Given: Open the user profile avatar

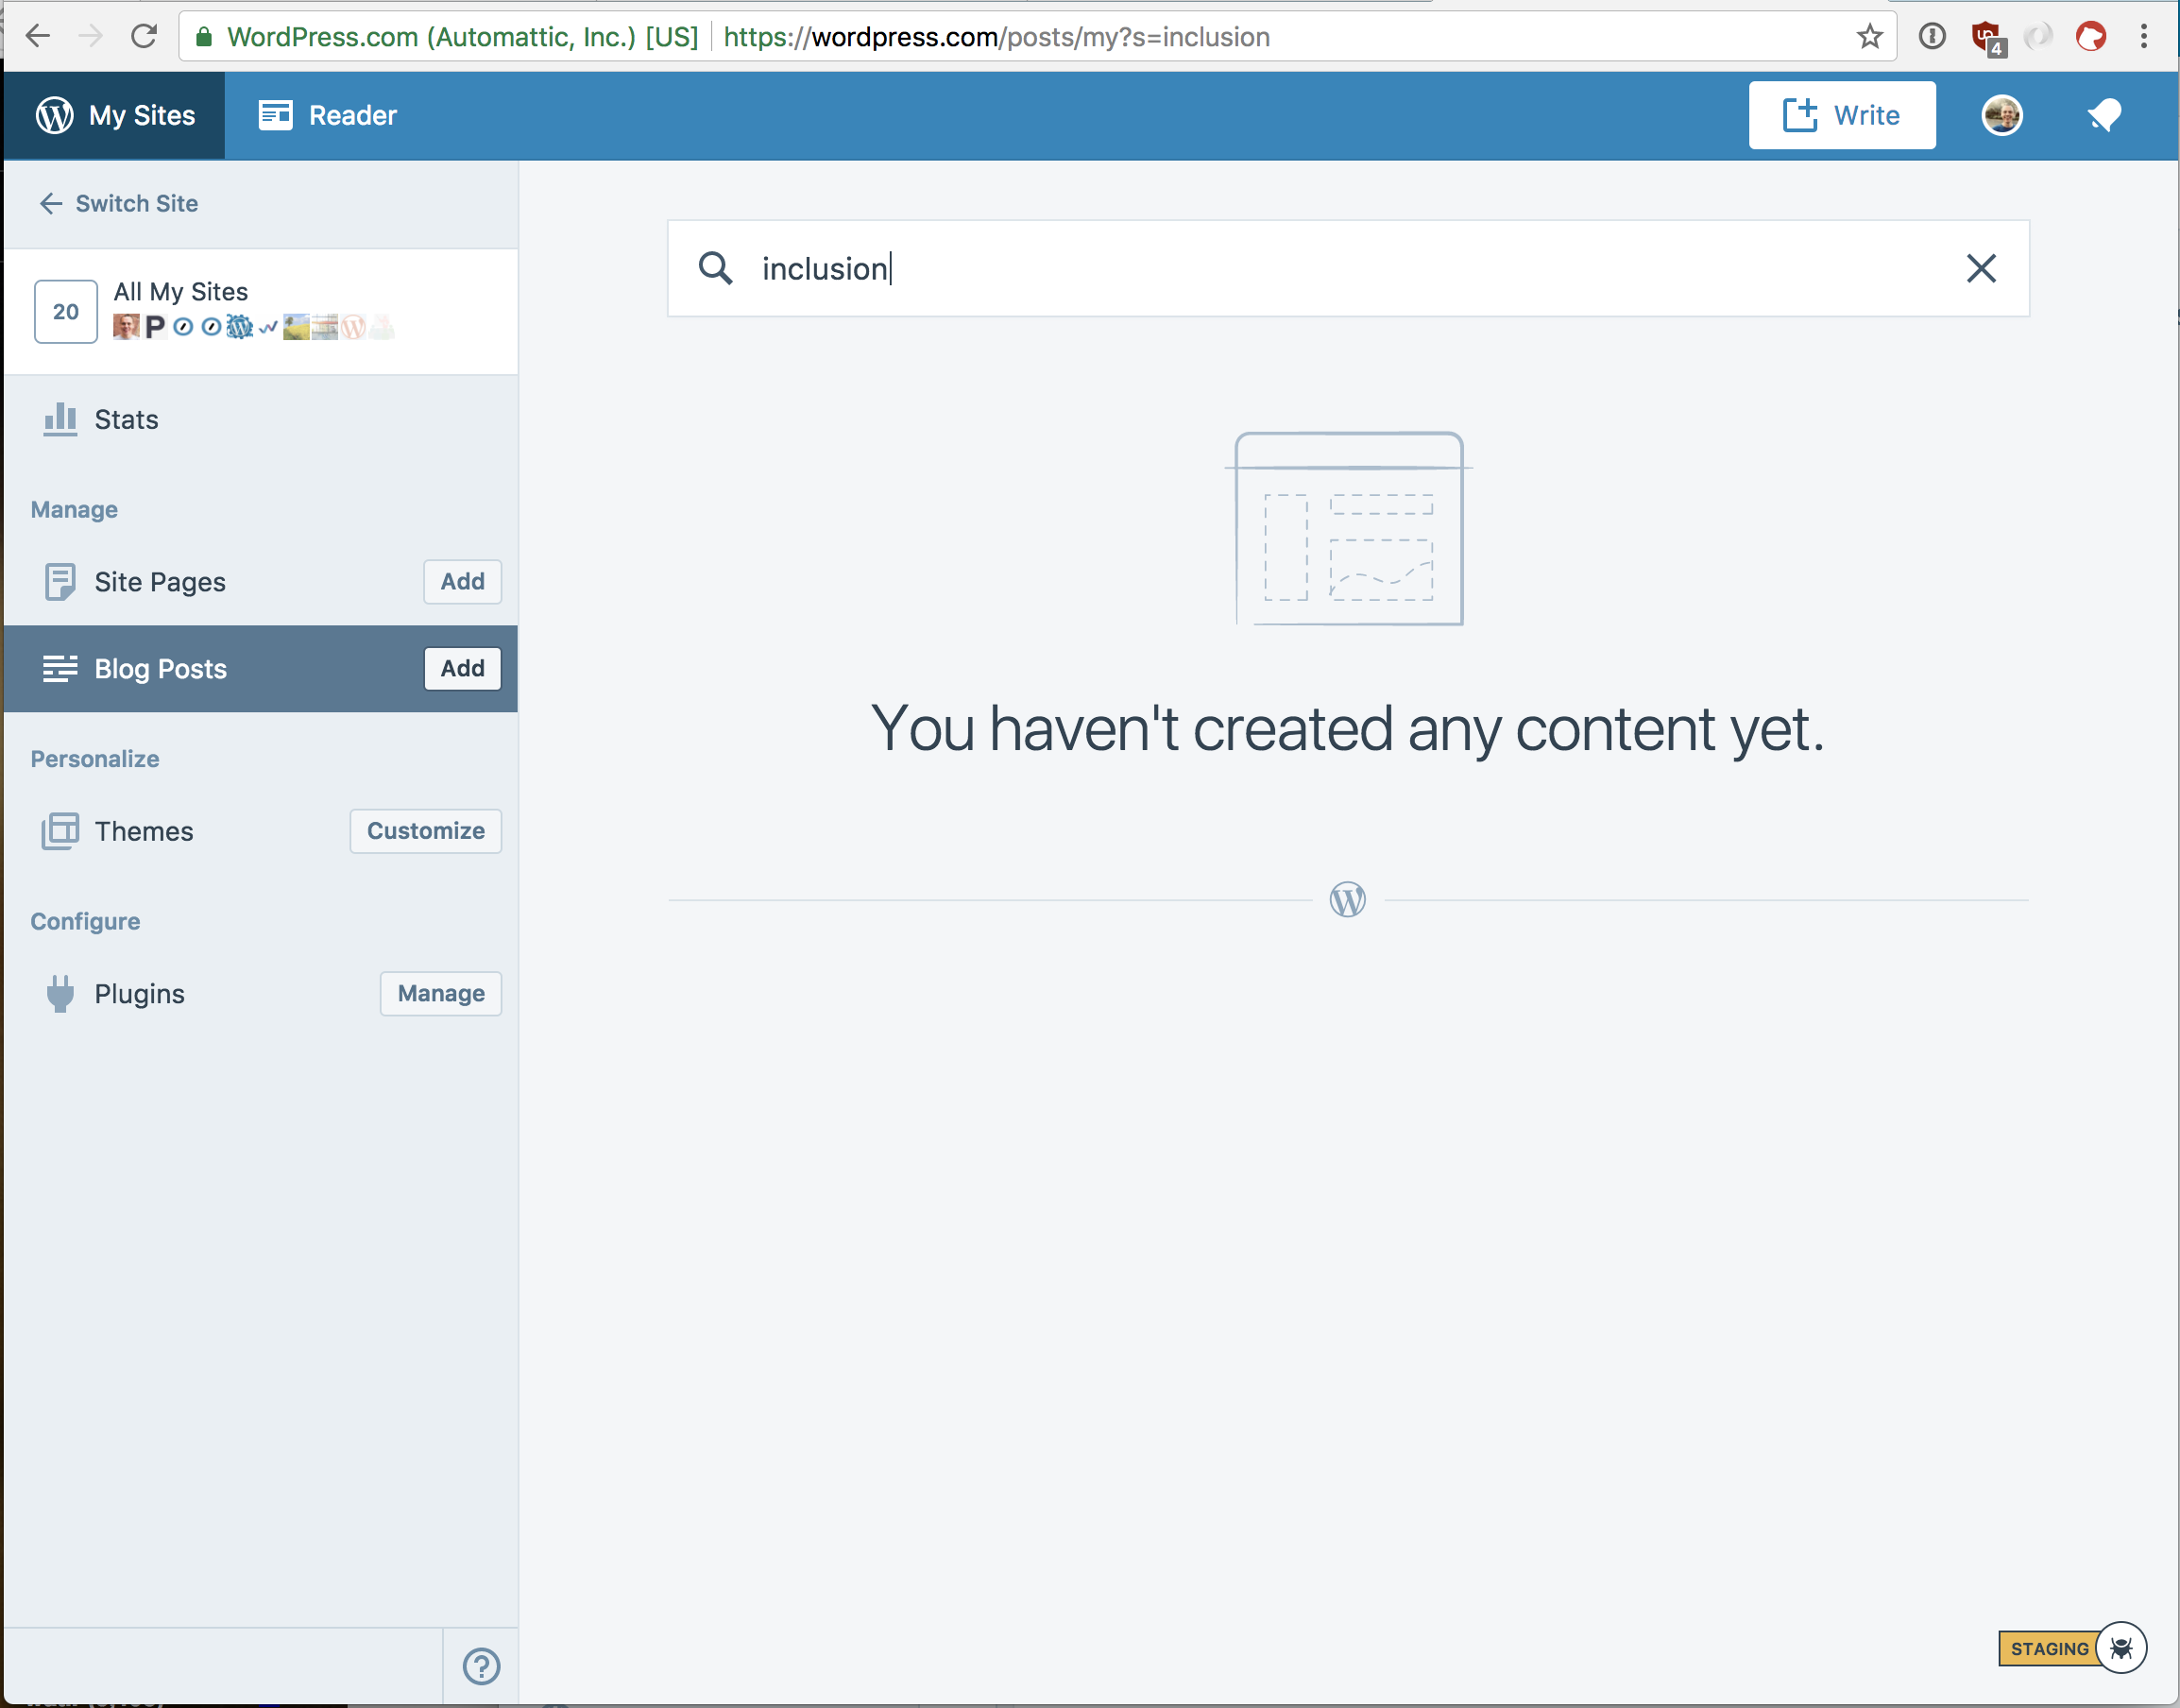Looking at the screenshot, I should pos(2001,115).
